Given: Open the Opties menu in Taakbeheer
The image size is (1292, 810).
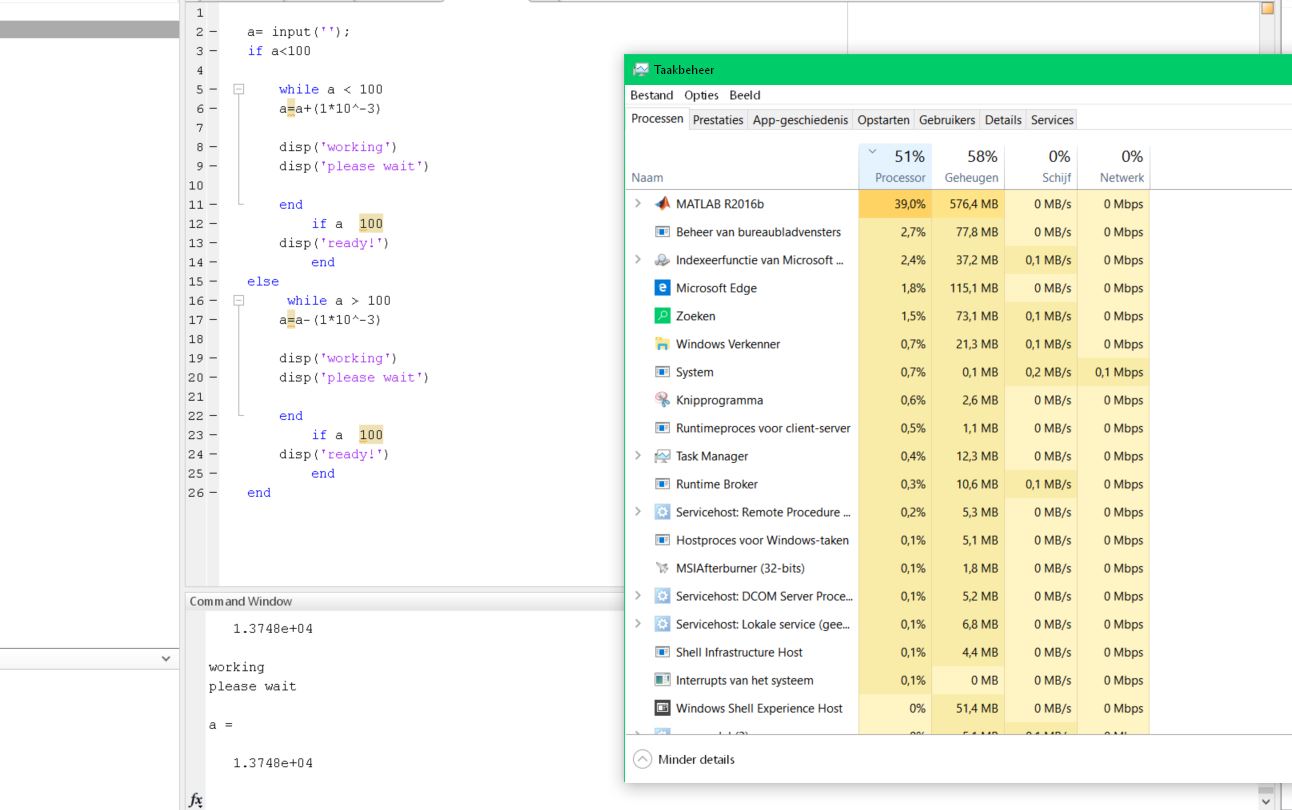Looking at the screenshot, I should pos(701,95).
